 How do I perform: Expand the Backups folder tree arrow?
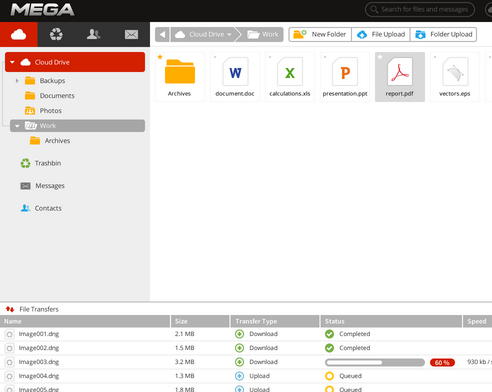click(17, 80)
